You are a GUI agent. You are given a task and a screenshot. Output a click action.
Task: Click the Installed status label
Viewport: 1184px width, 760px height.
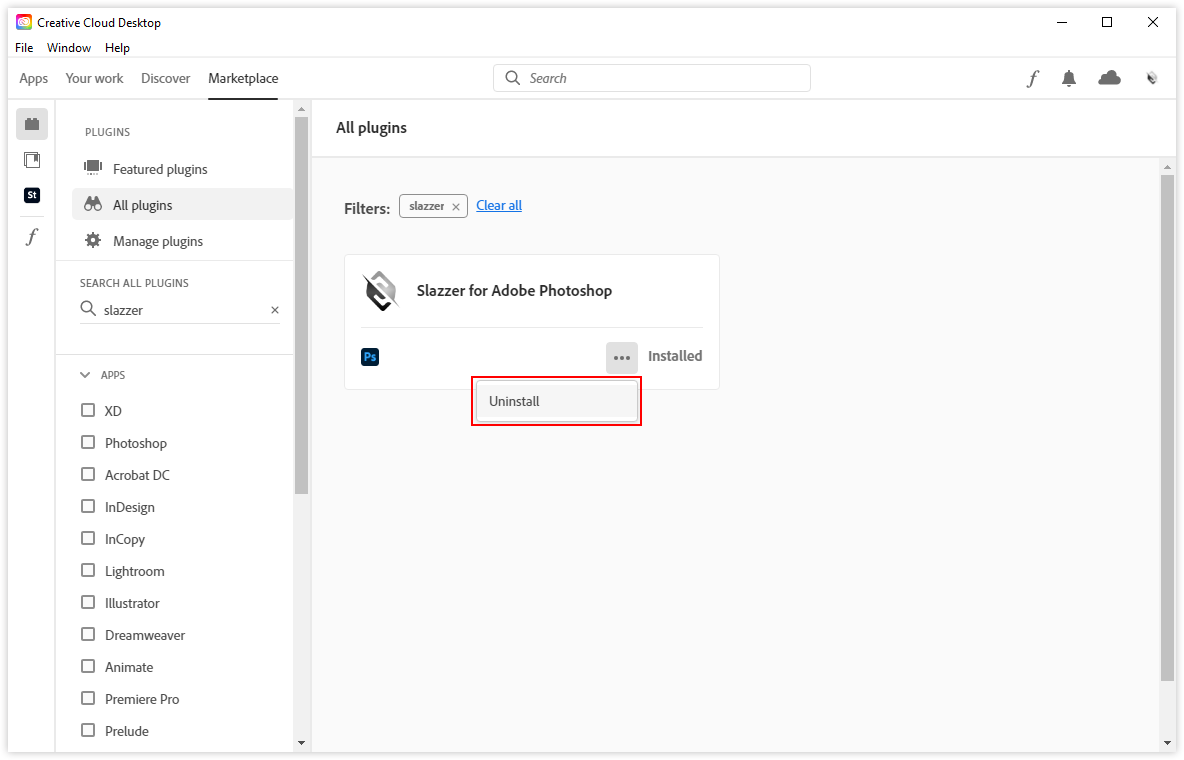click(675, 357)
